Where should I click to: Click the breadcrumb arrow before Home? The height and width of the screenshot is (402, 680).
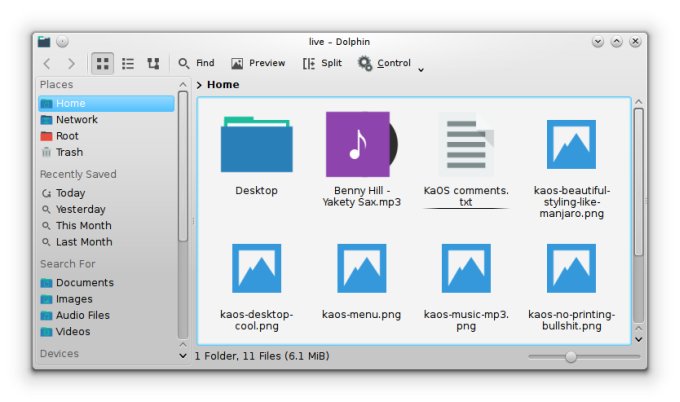[200, 85]
